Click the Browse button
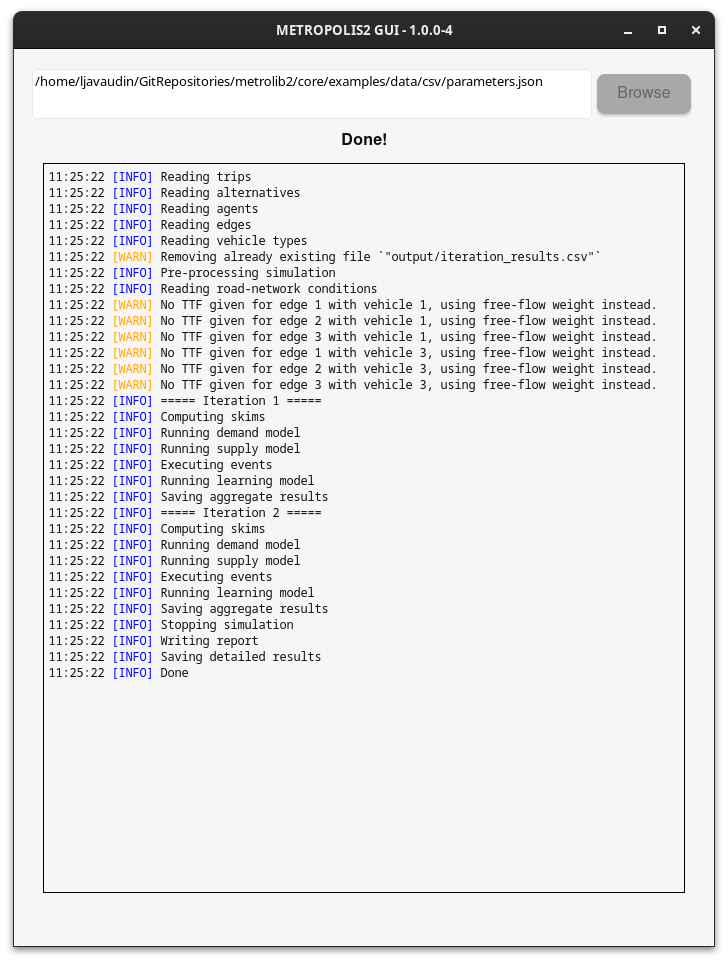Screen dimensions: 728x963 [643, 93]
